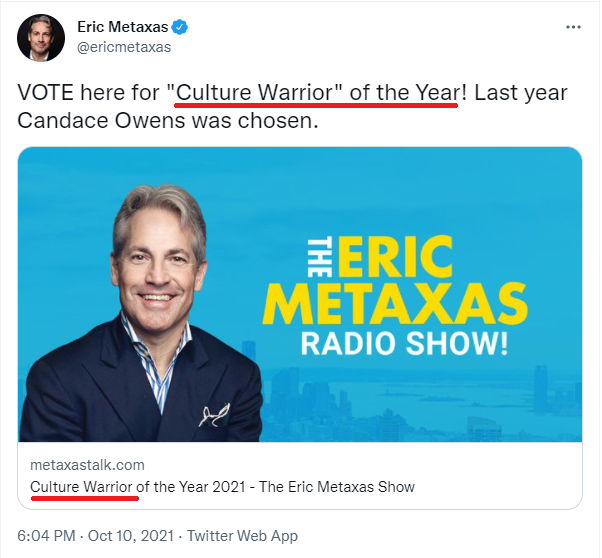
Task: Open the three-dot more options menu
Action: click(573, 27)
